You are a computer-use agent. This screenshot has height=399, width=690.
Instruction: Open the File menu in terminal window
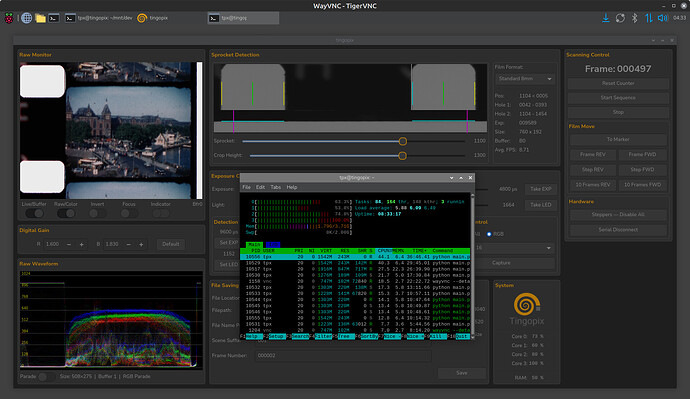point(246,187)
